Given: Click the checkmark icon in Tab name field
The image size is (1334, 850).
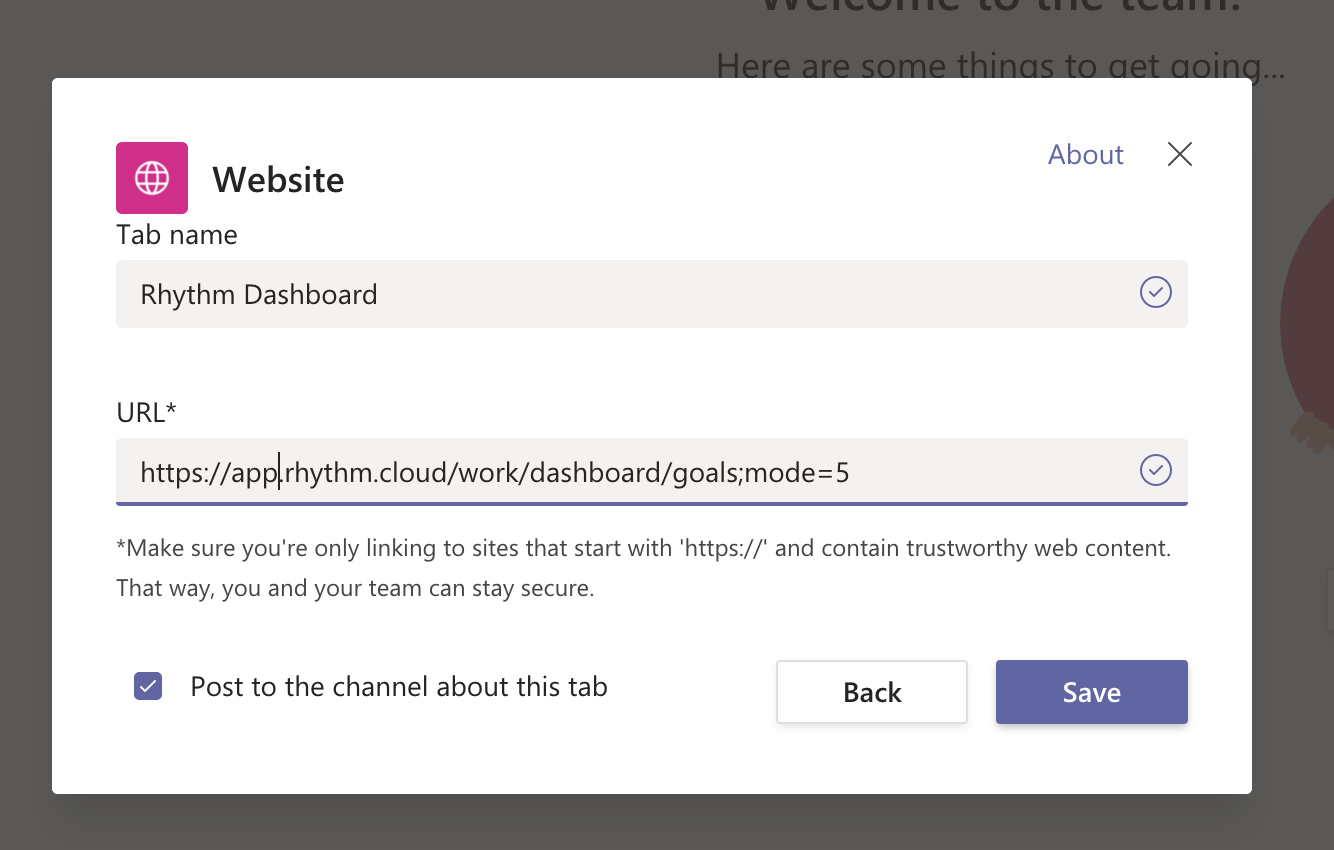Looking at the screenshot, I should [1156, 292].
